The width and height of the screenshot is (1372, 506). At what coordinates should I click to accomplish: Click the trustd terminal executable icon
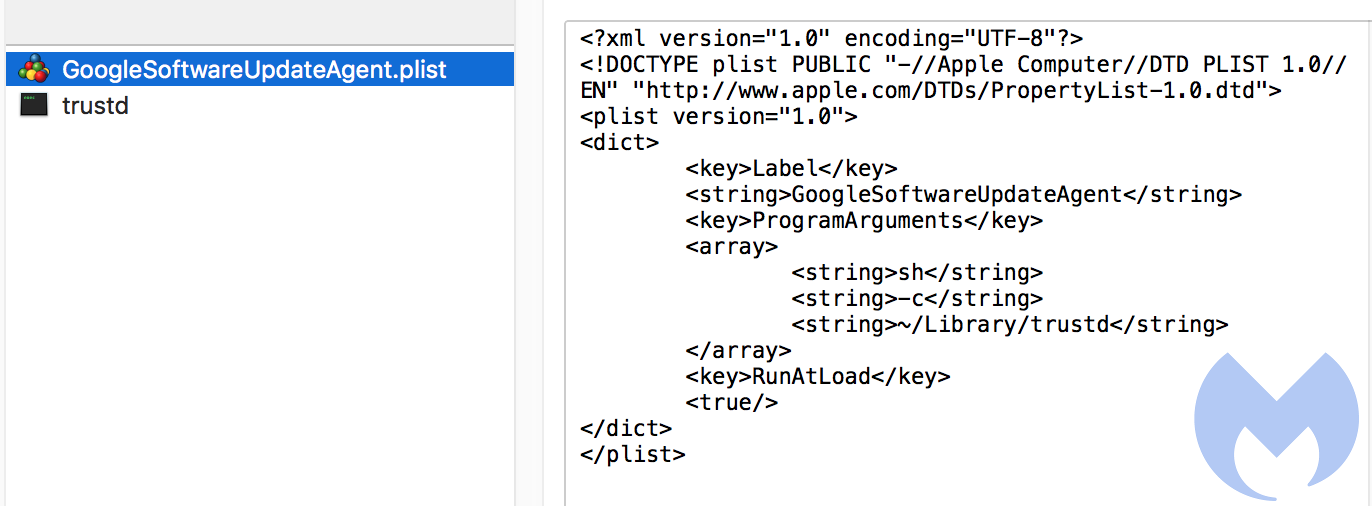coord(34,105)
